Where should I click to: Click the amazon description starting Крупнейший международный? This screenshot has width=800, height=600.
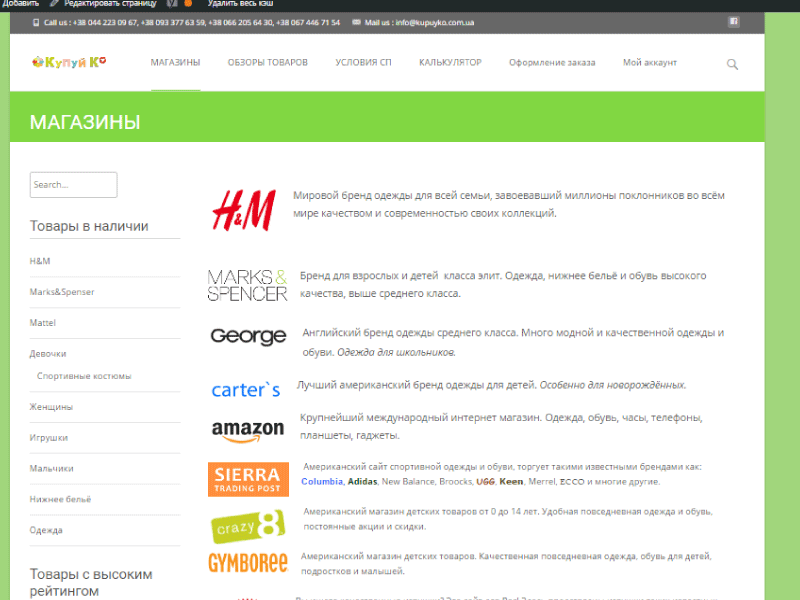click(501, 427)
